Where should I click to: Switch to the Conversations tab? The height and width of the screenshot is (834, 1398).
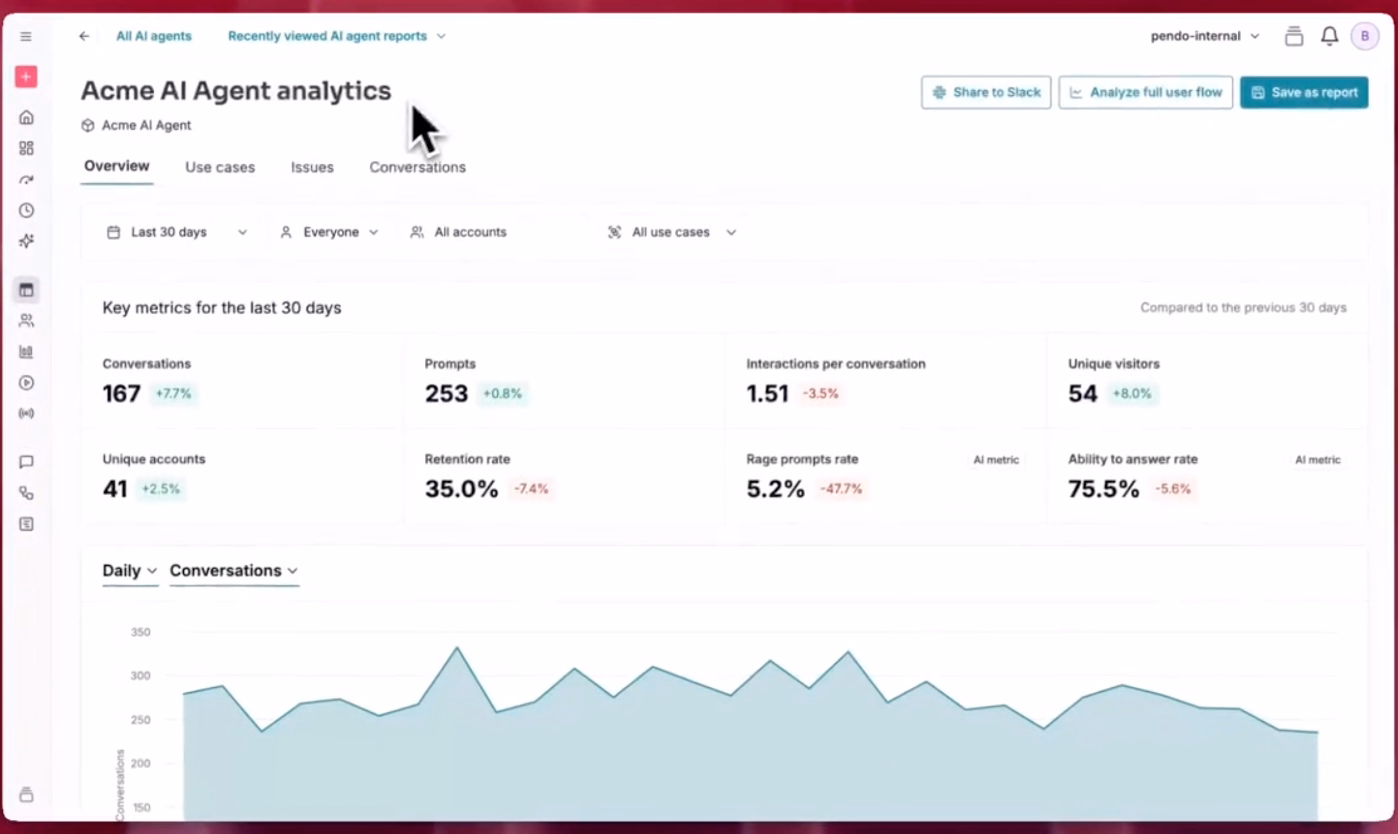tap(418, 167)
